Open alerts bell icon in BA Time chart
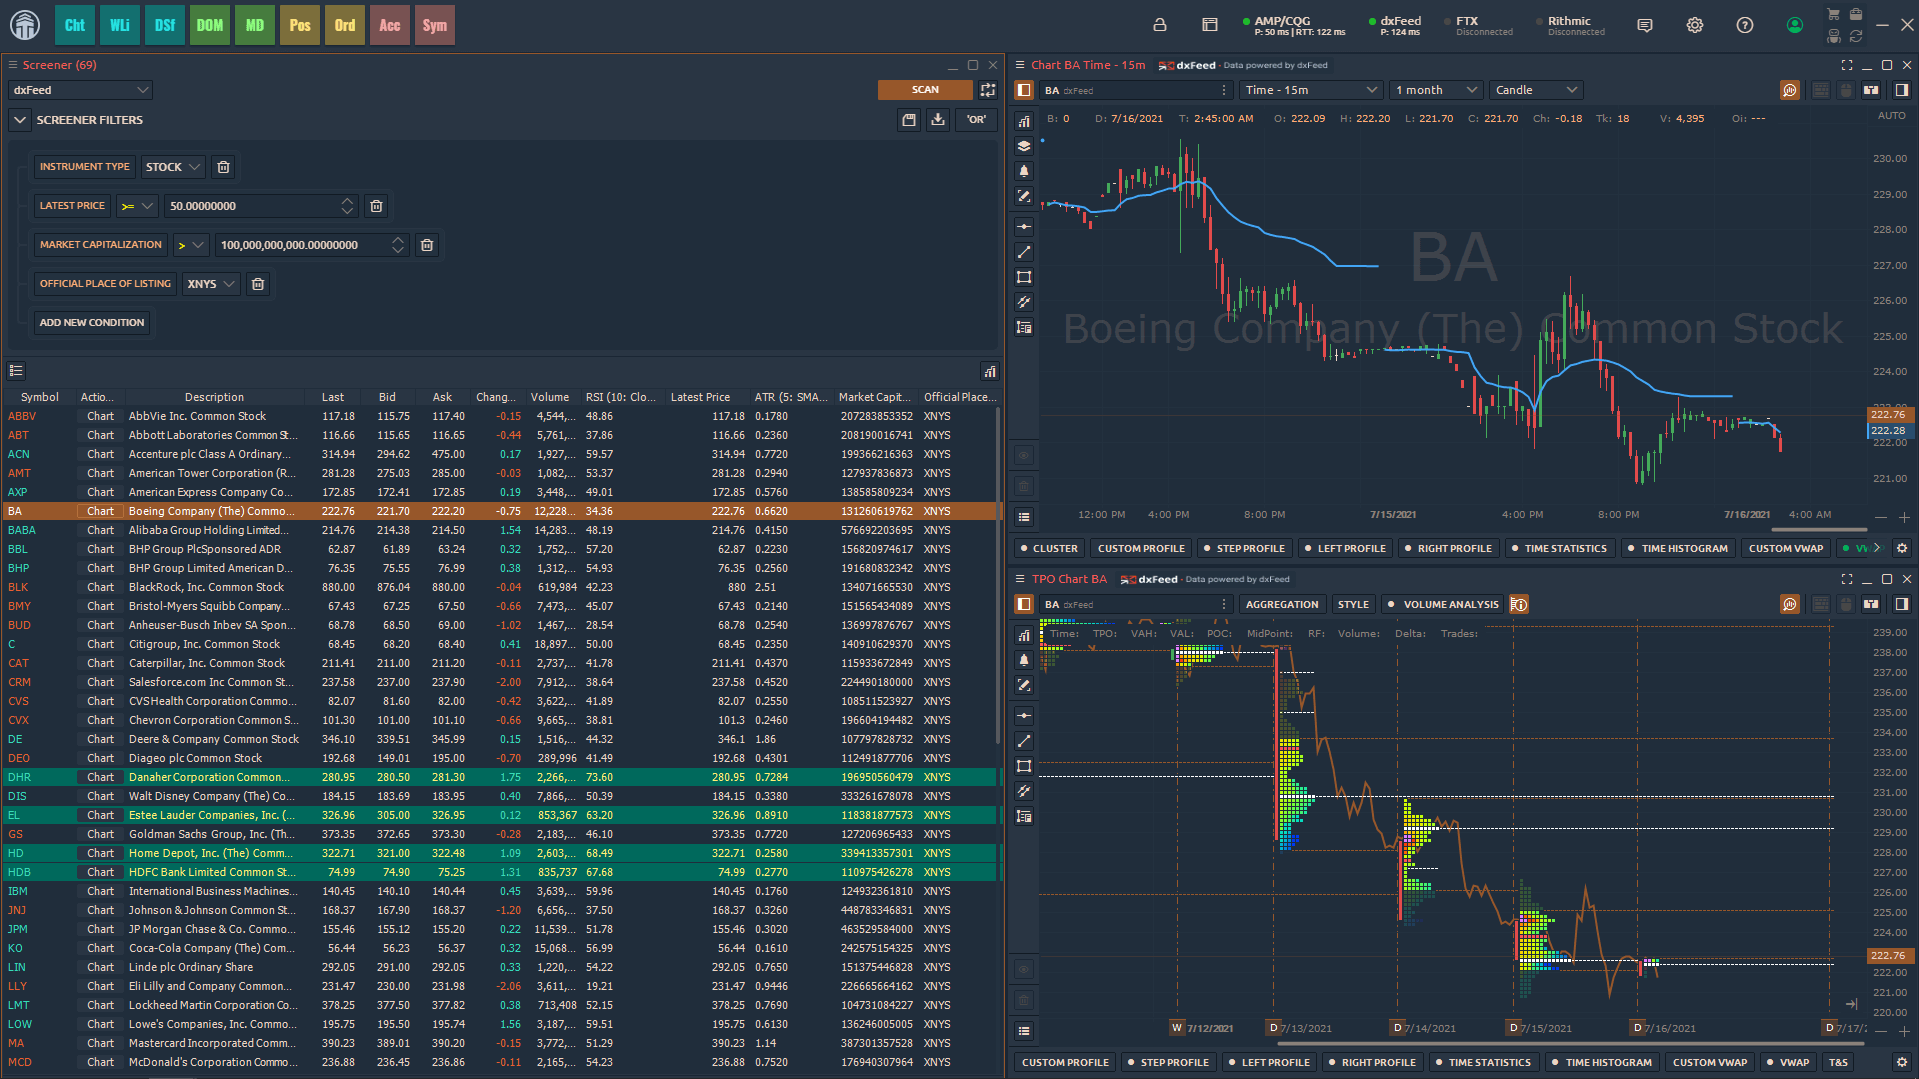This screenshot has height=1079, width=1919. click(x=1024, y=171)
